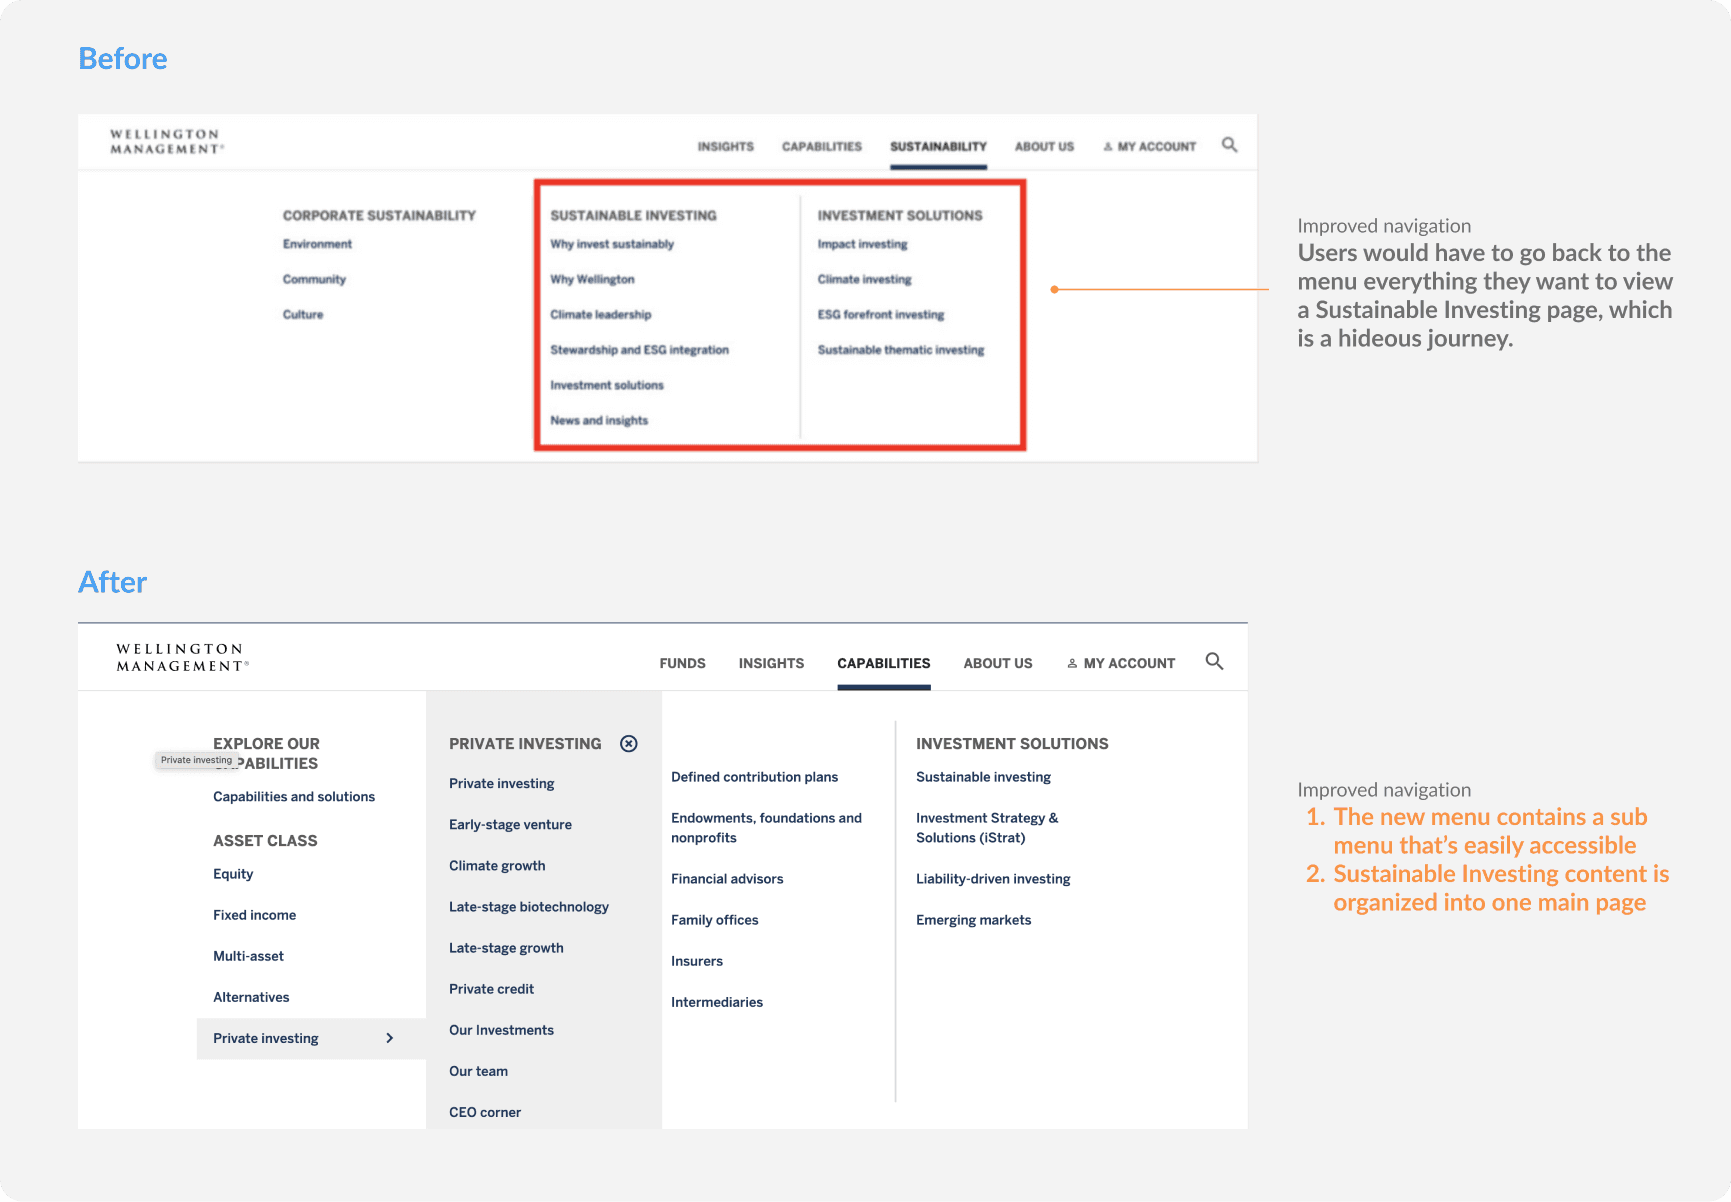Screen dimensions: 1731x1202
Task: Open Liability-driven investing link
Action: pos(993,879)
